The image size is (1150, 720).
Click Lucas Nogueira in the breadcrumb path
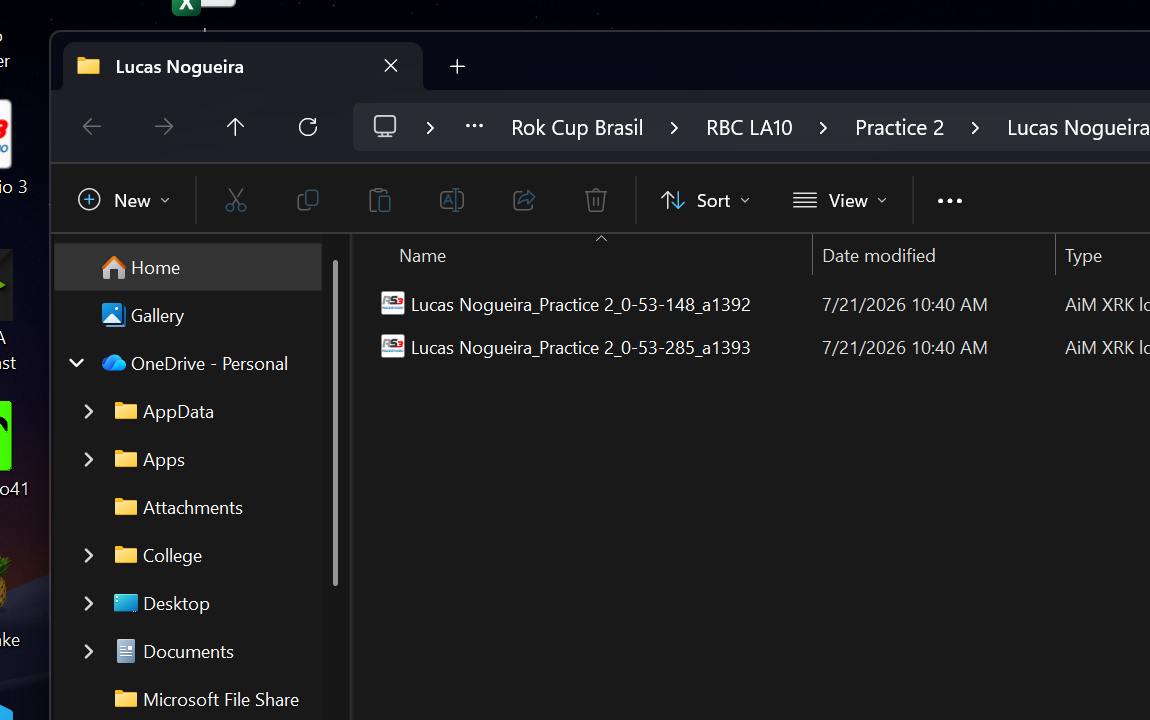(1077, 128)
